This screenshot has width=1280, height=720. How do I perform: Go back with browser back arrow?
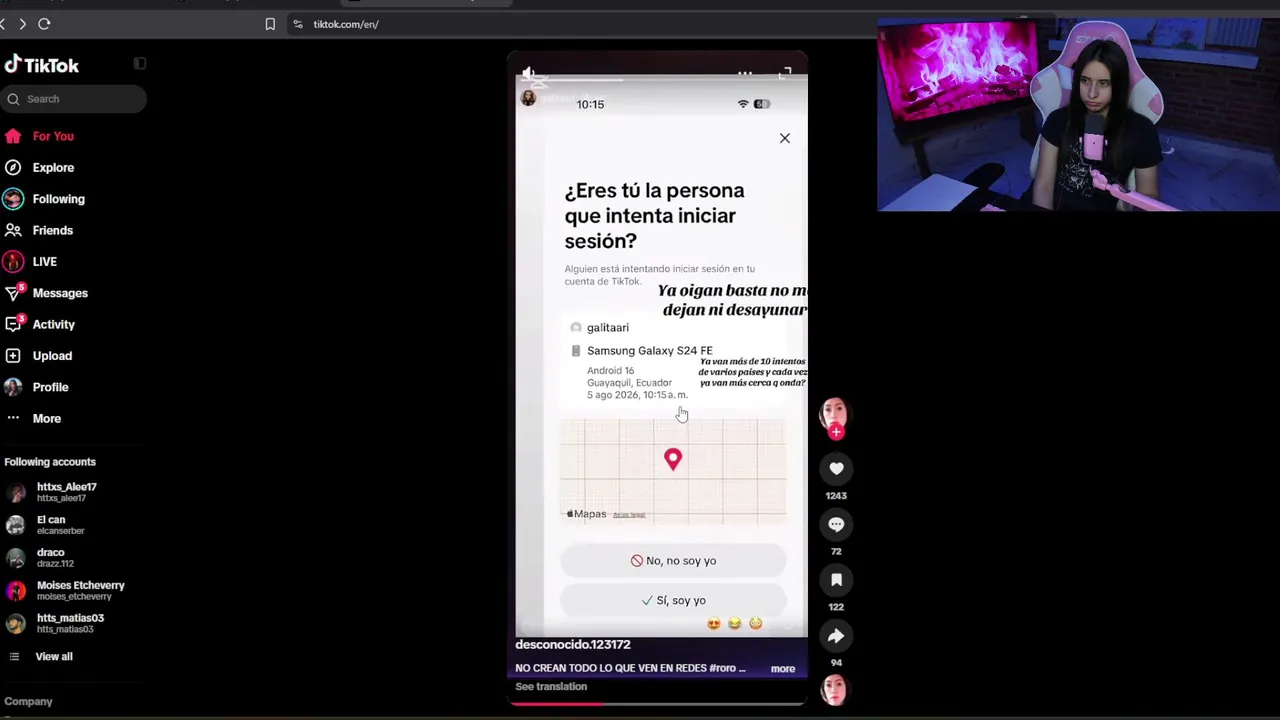coord(3,24)
